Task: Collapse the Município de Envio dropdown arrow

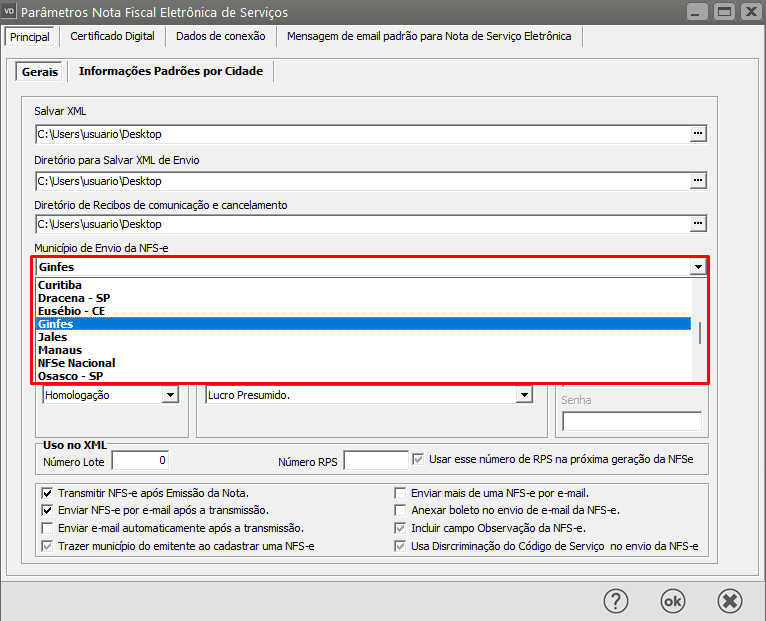Action: tap(698, 267)
